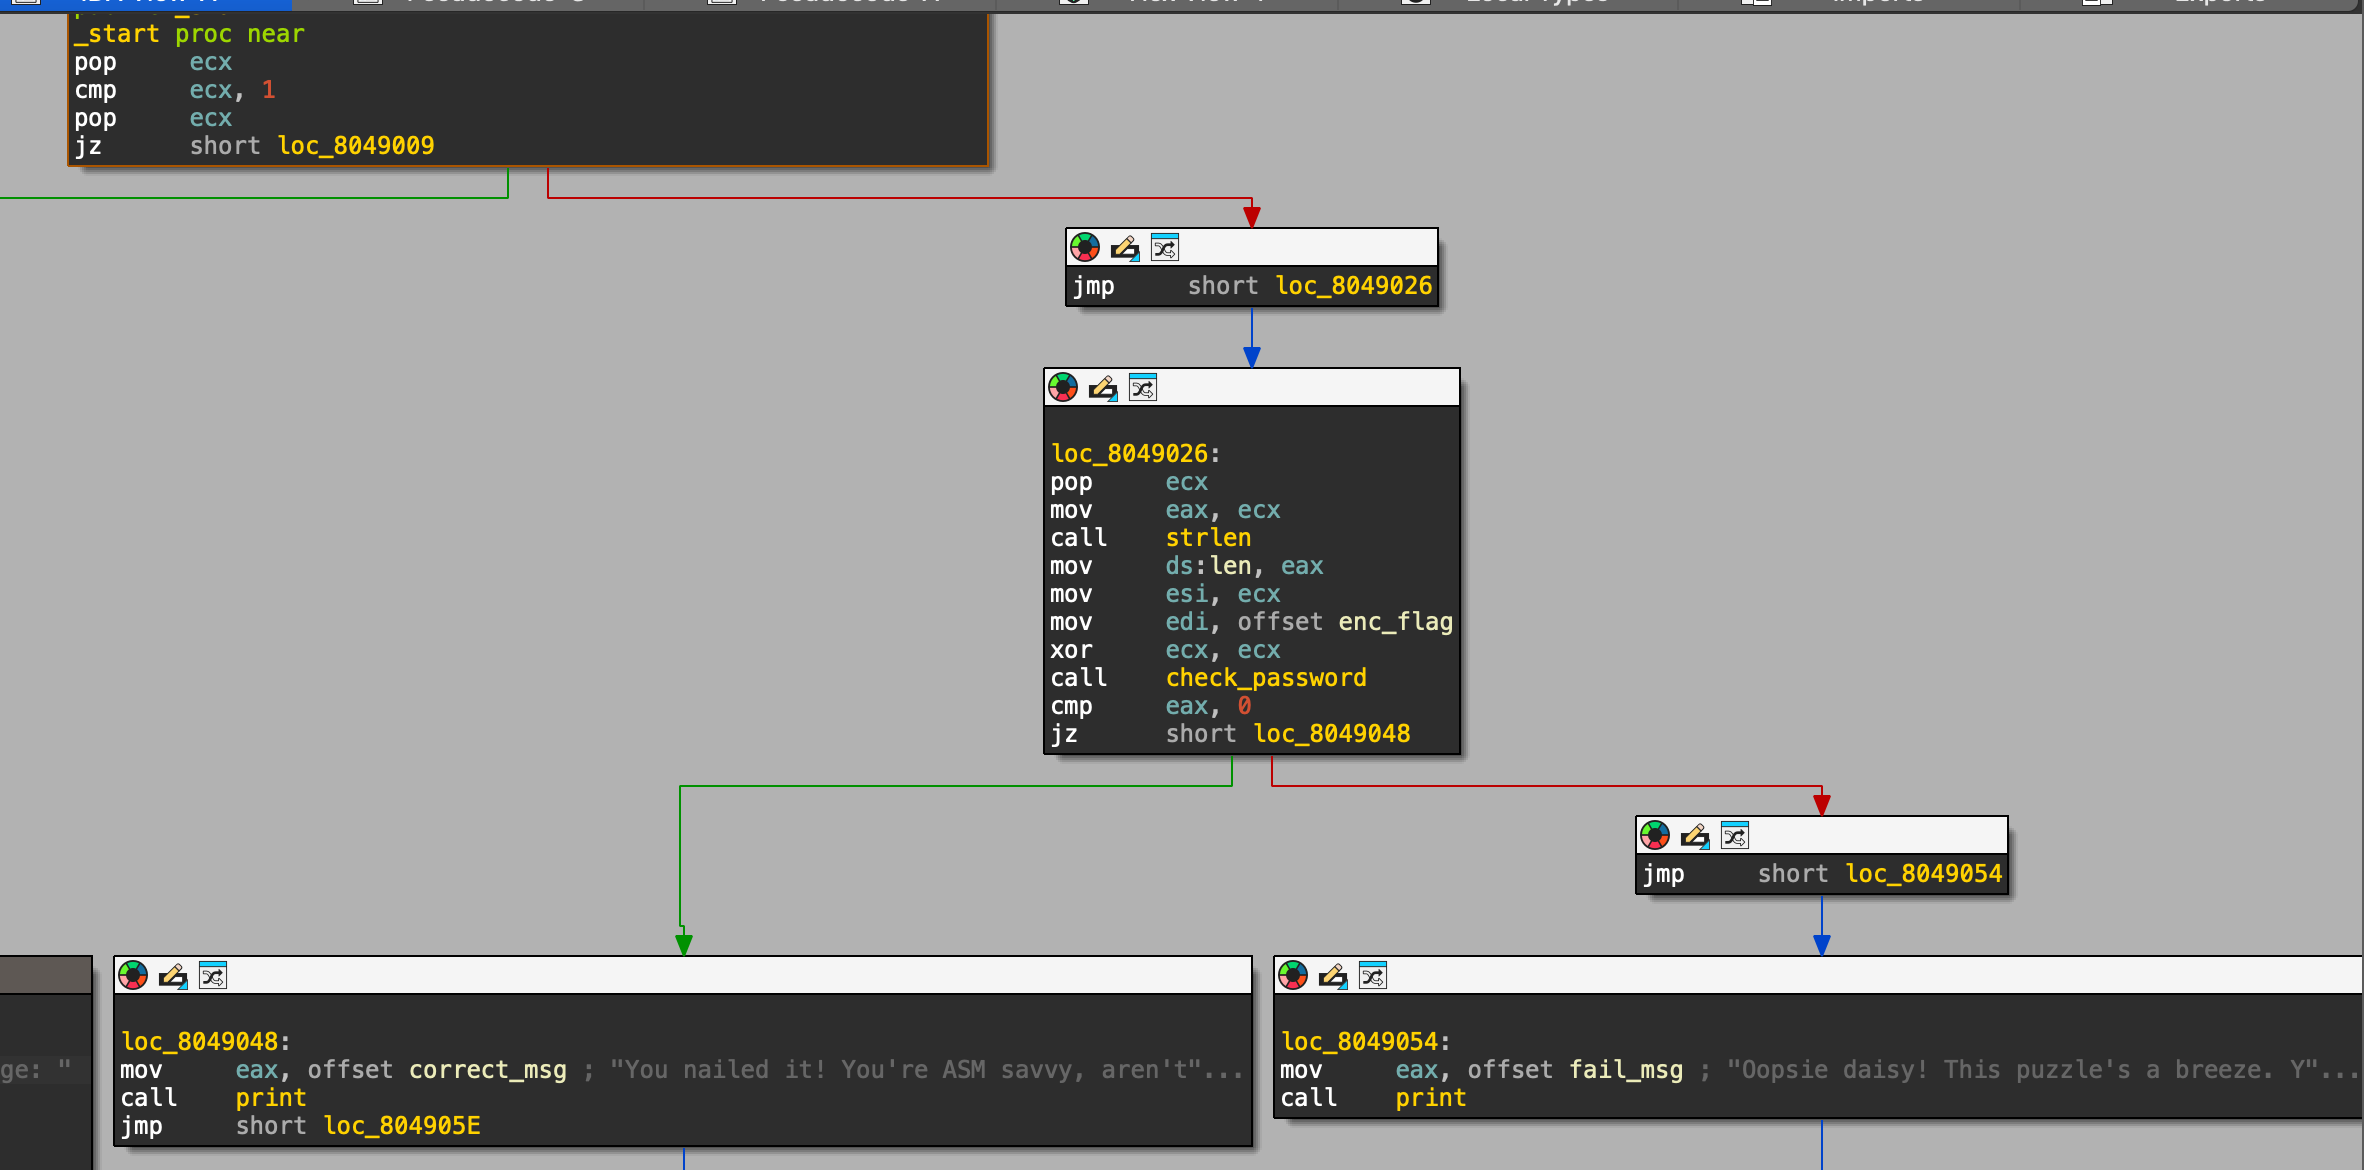Click pencil icon on loc_8049026 block header
Screen dimensions: 2364x1170
pyautogui.click(x=1103, y=387)
